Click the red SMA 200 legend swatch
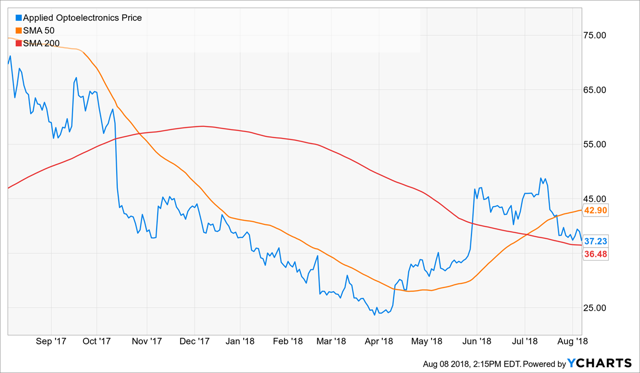 coord(18,43)
